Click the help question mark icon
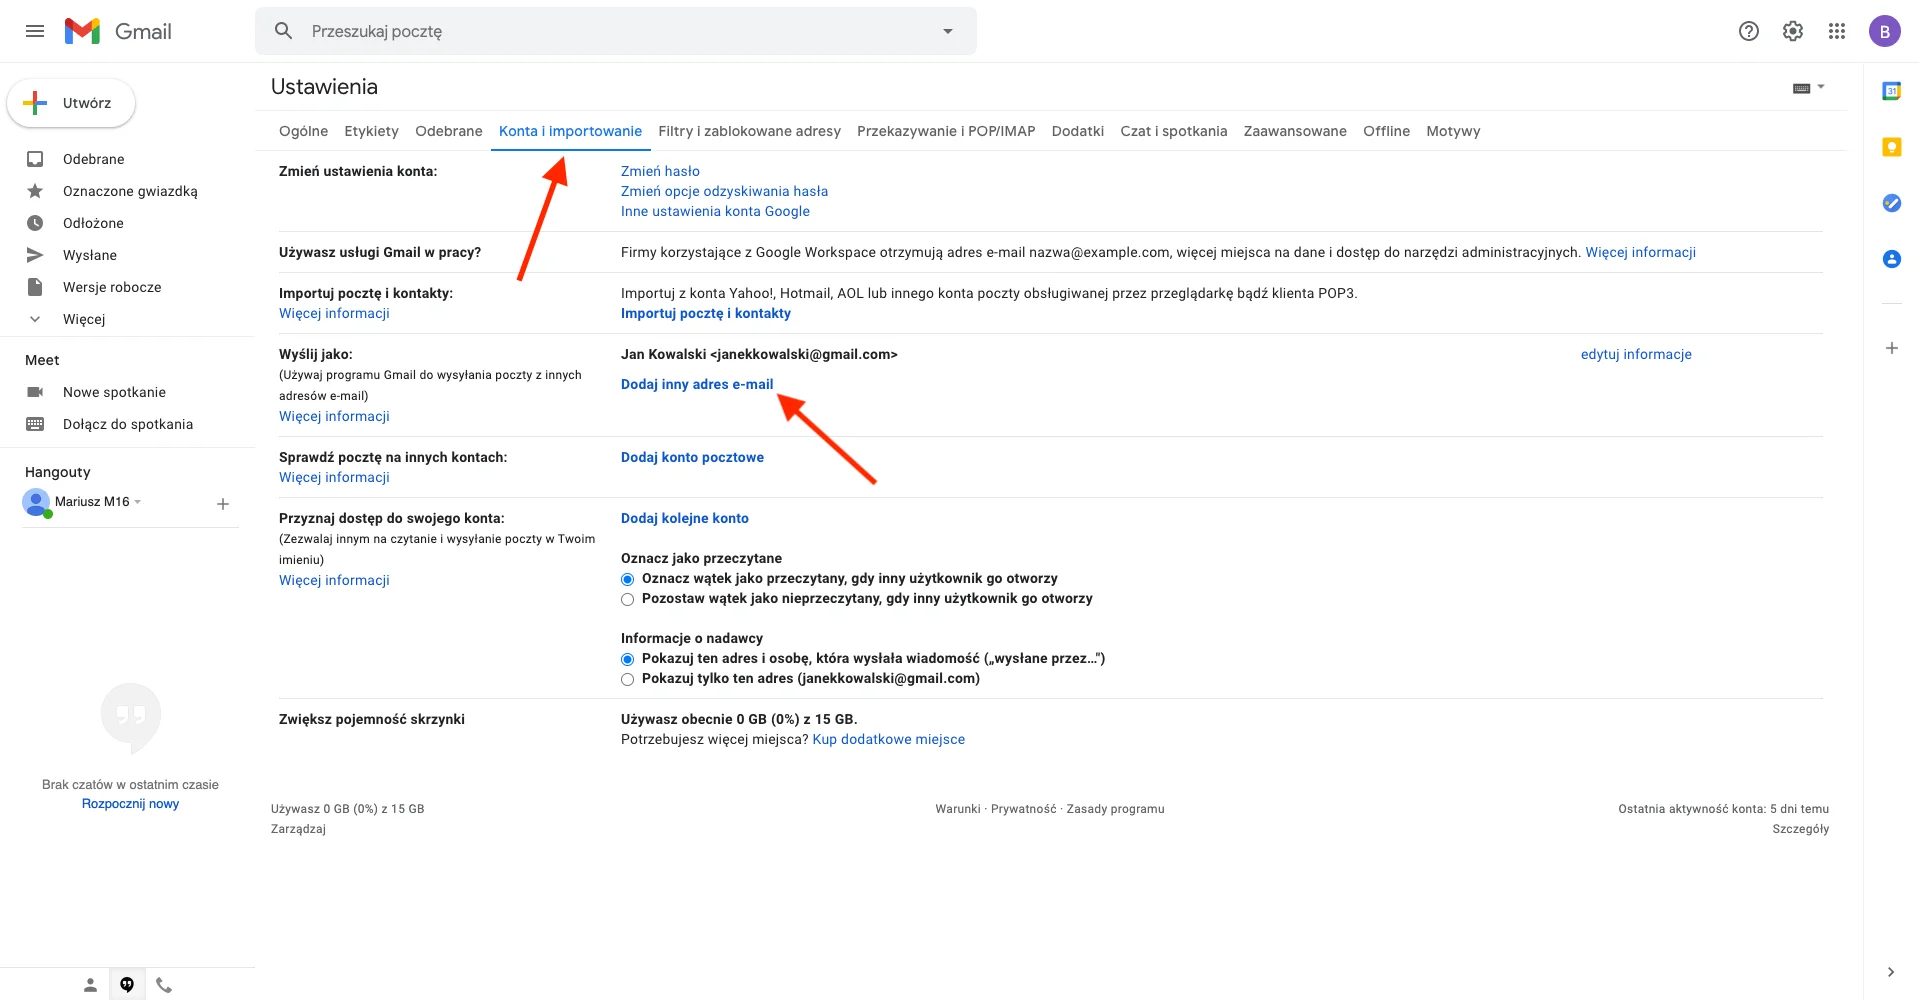This screenshot has width=1919, height=1000. pos(1748,31)
